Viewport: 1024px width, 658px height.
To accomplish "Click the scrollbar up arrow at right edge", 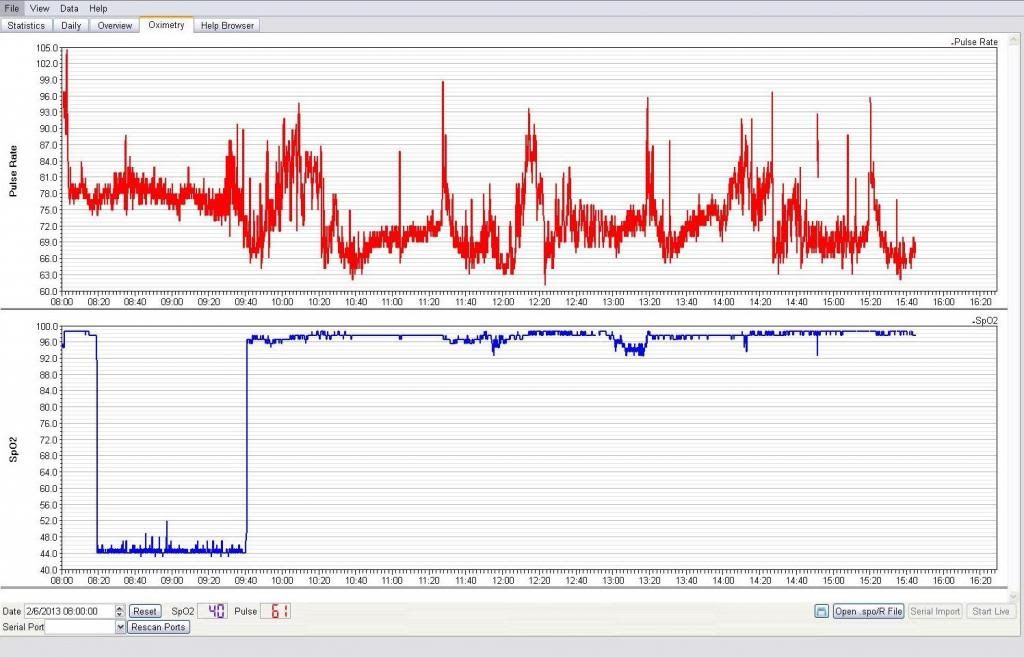I will pyautogui.click(x=1014, y=40).
